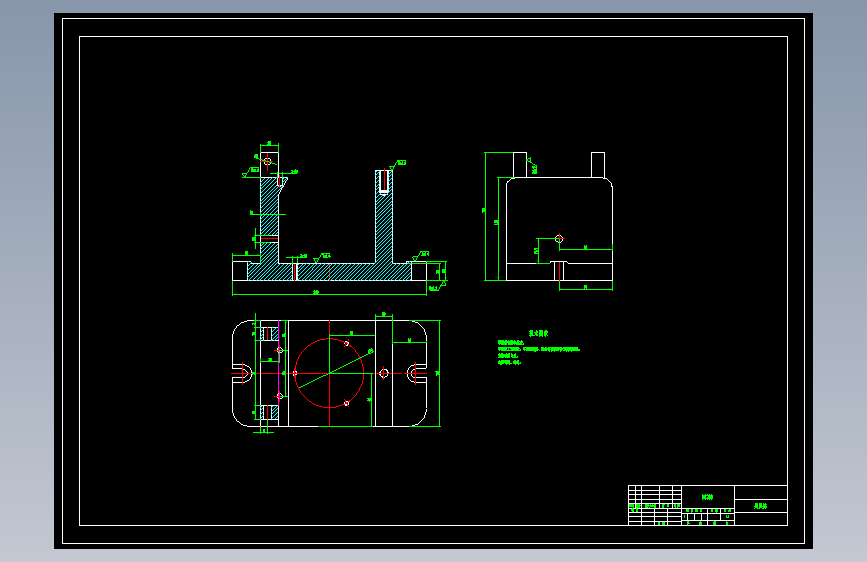Click the green part-name text in the title block

(761, 506)
